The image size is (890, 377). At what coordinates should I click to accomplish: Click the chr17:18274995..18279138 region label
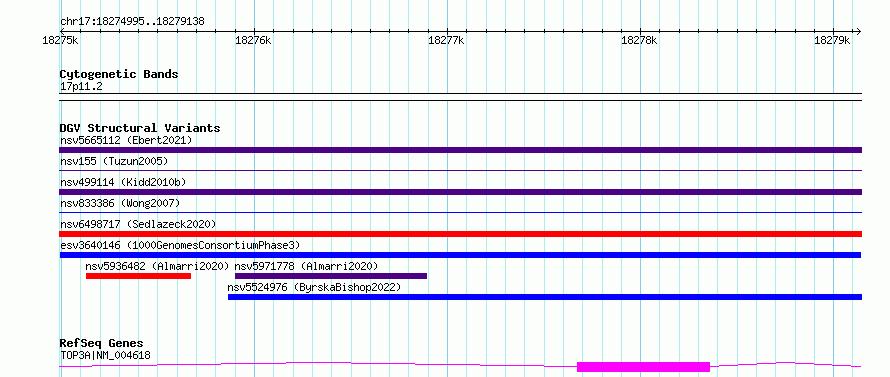coord(132,22)
